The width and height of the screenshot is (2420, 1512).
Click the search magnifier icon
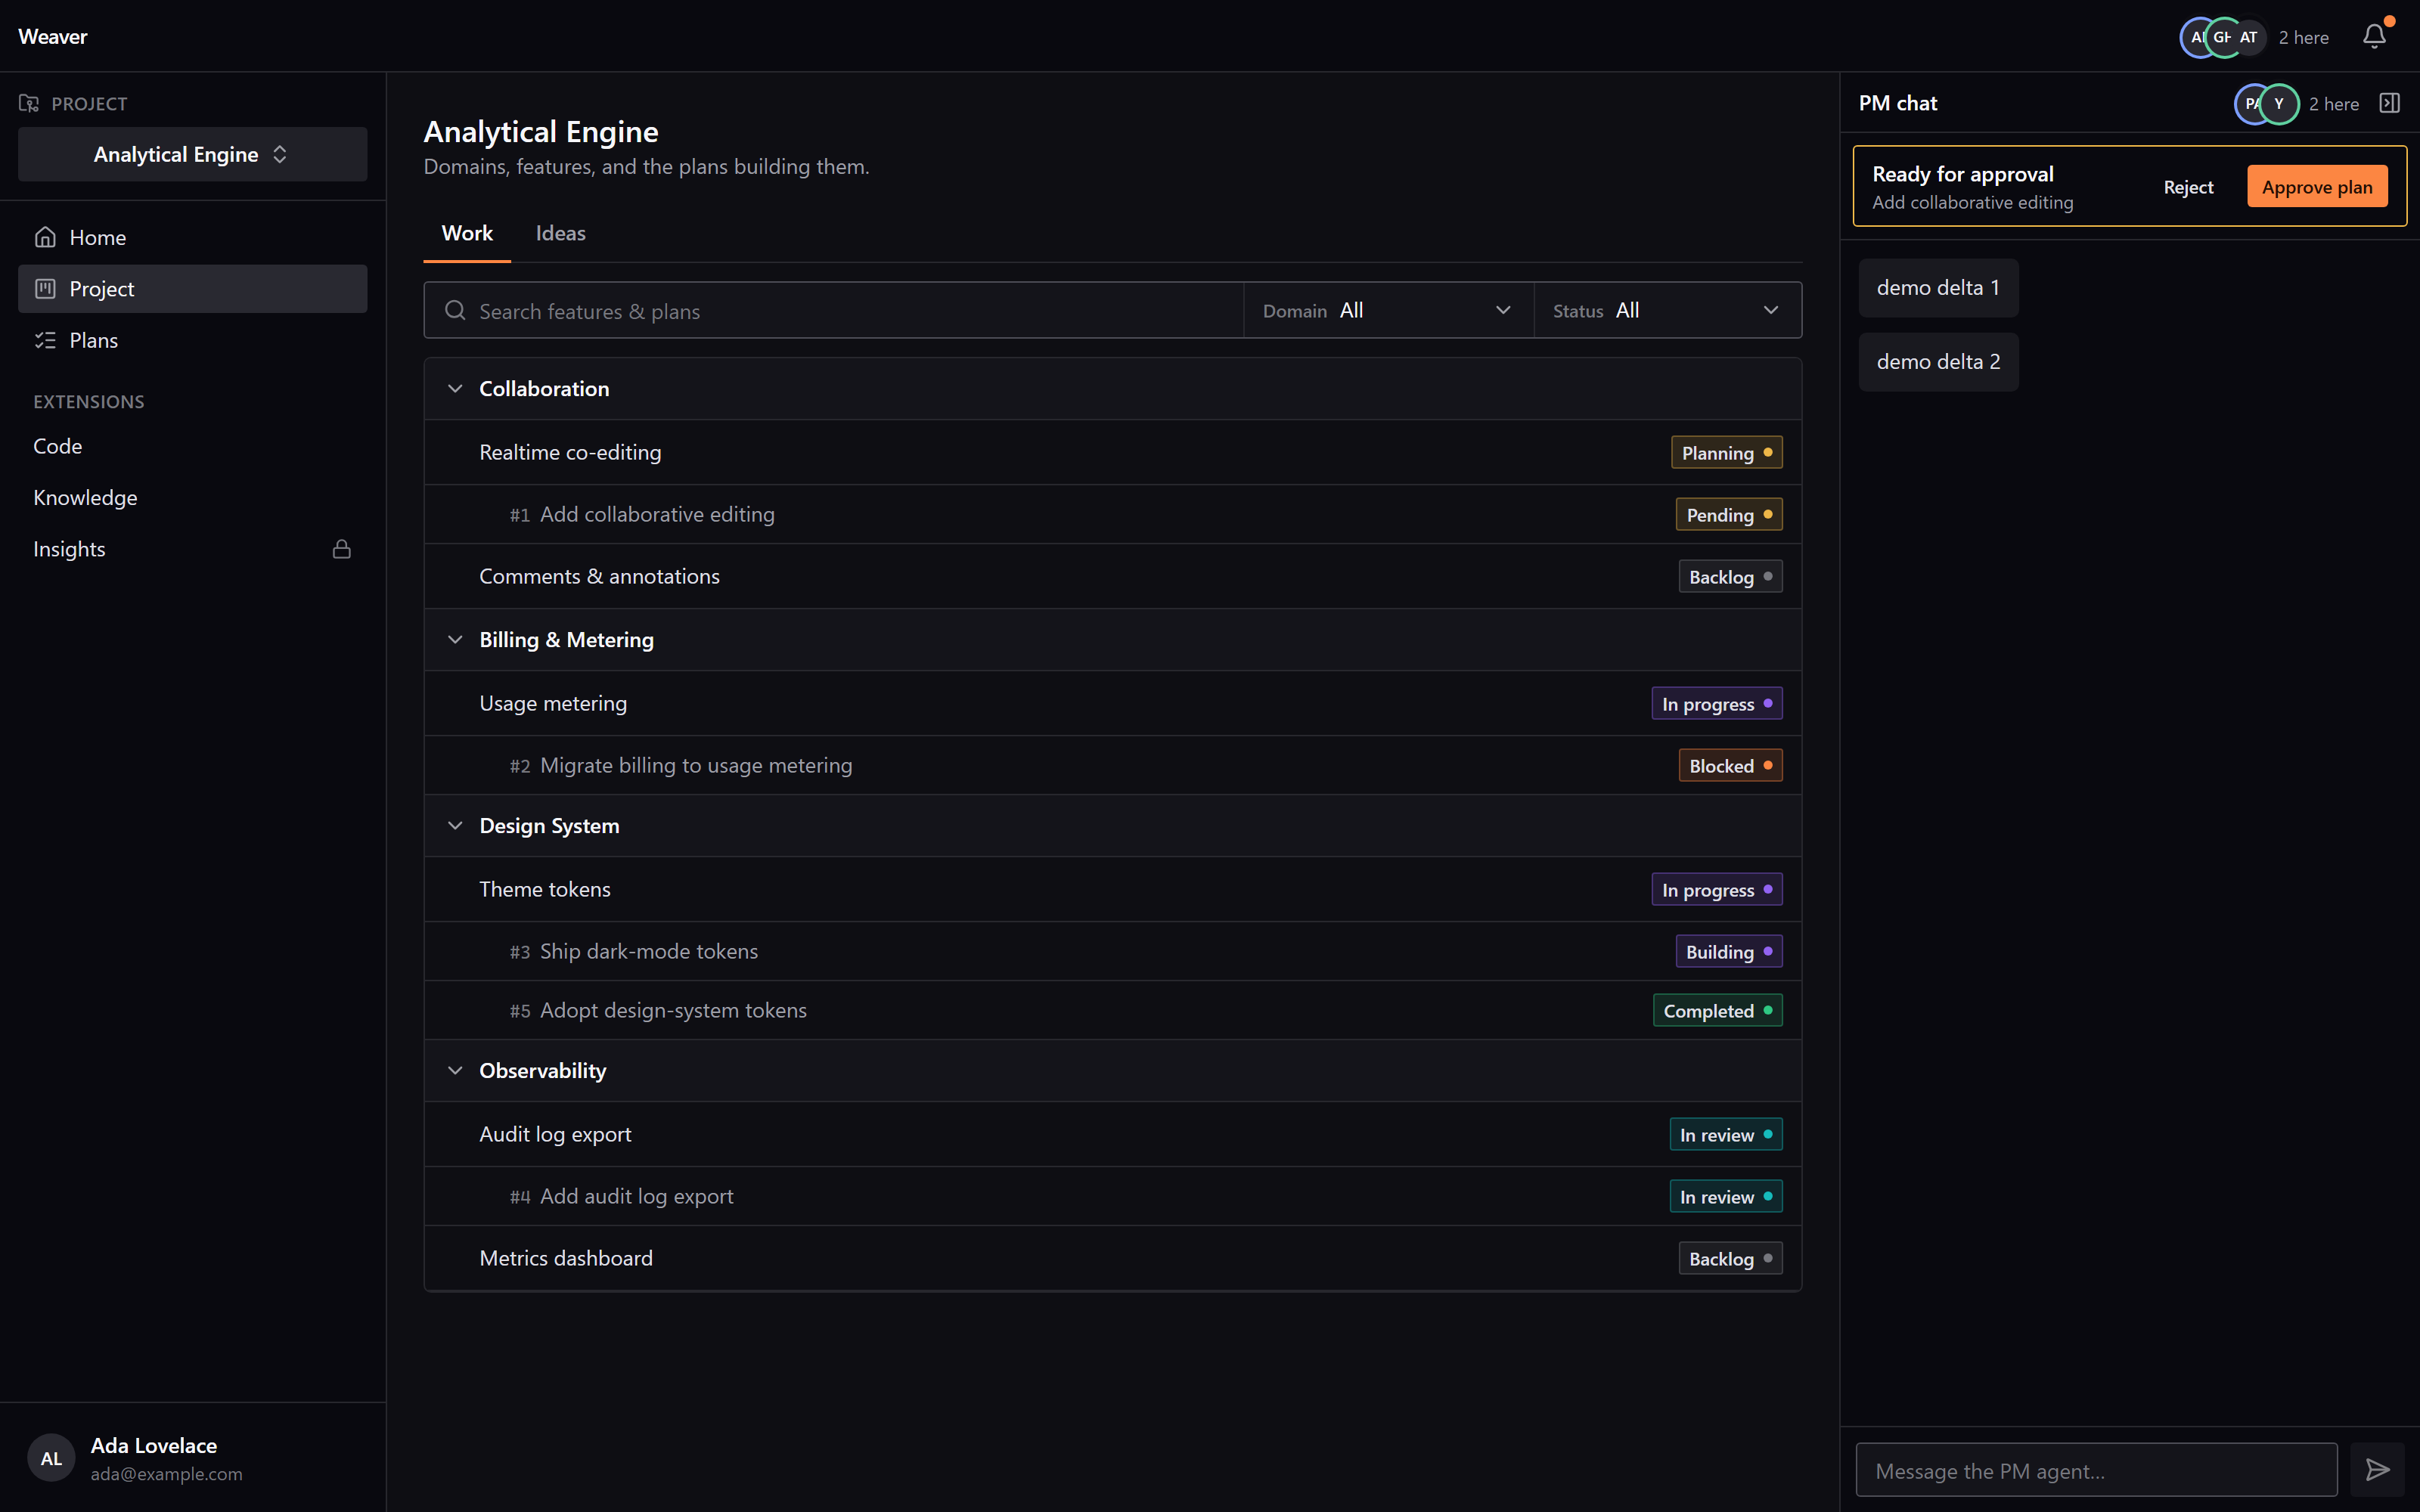(455, 310)
